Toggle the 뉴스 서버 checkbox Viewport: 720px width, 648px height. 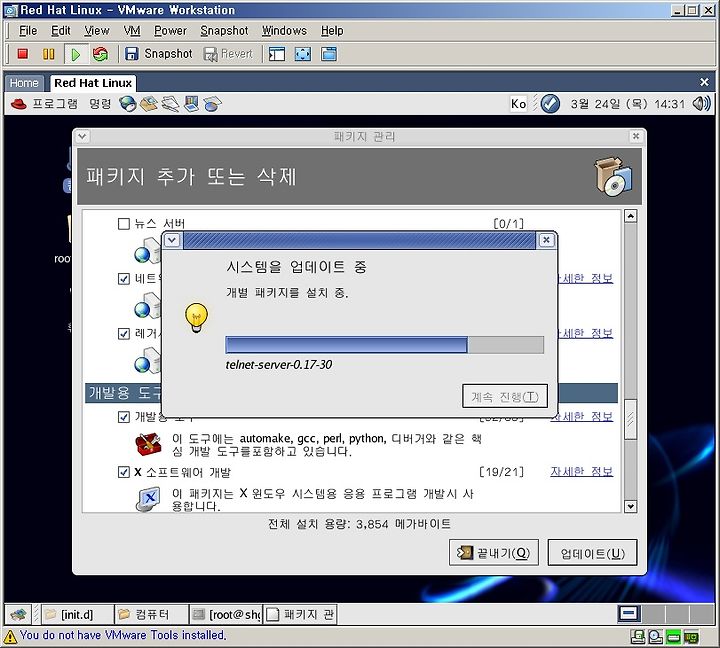coord(124,224)
